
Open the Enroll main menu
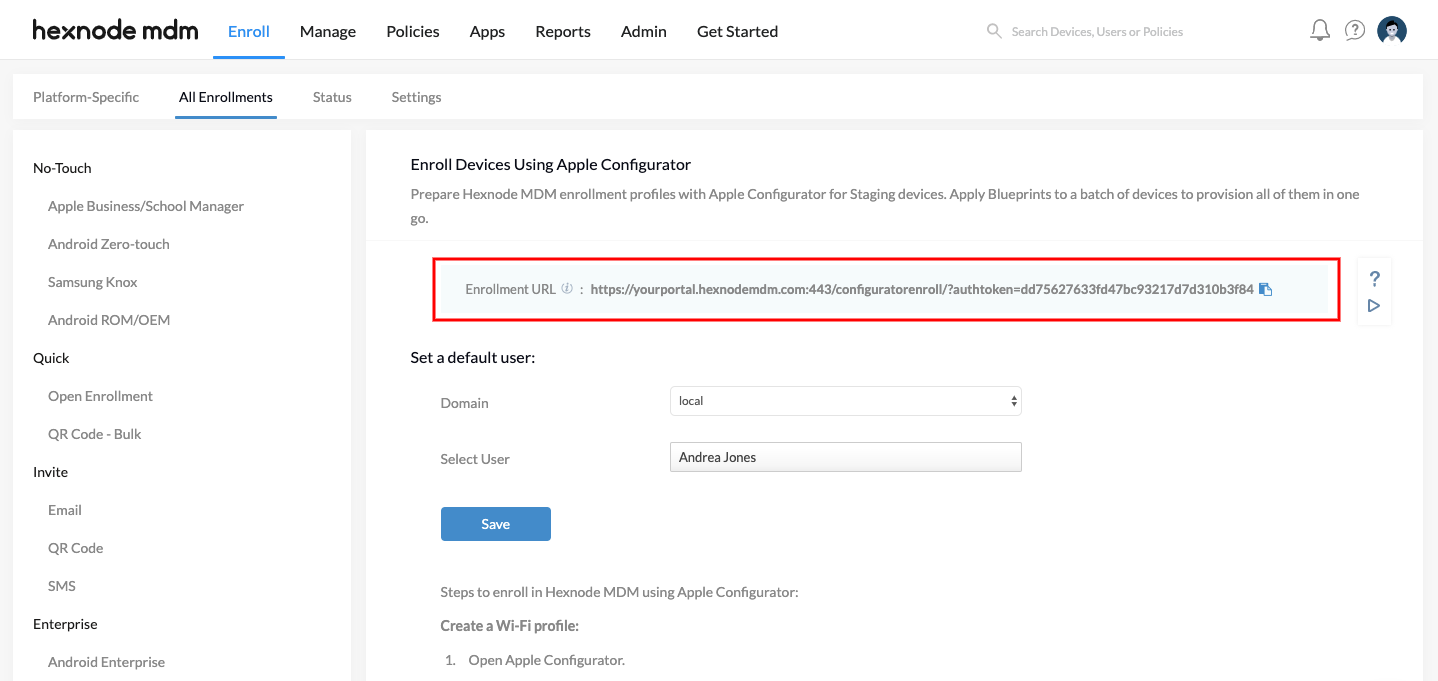click(x=249, y=31)
